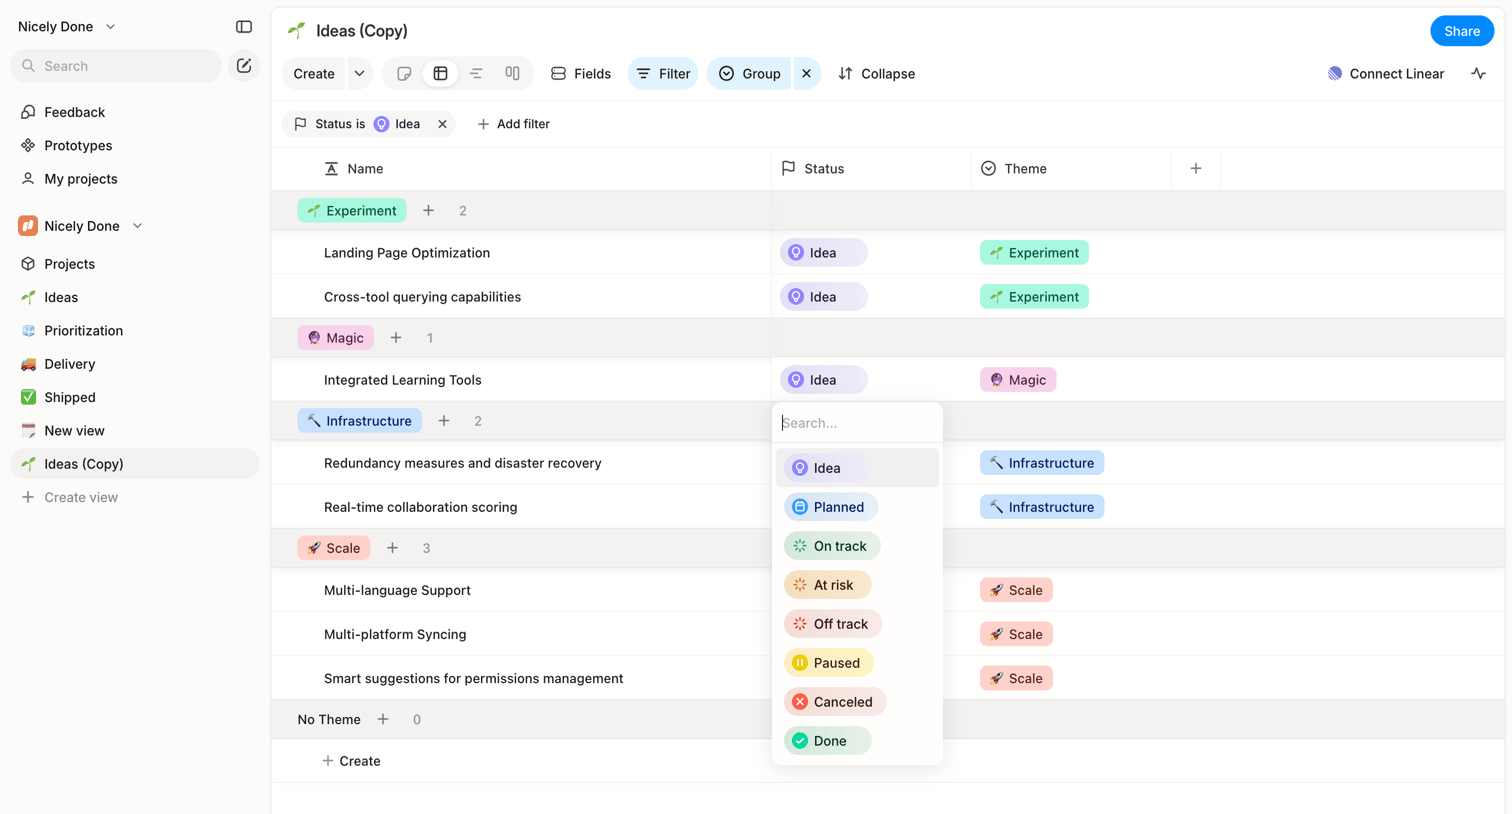Screen dimensions: 1512x814
Task: Open the Fields settings
Action: [581, 74]
